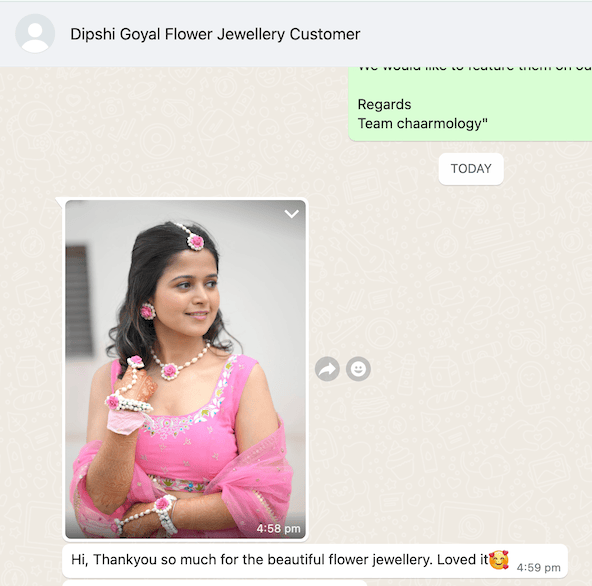Click the heart-face emoji in the message
The width and height of the screenshot is (592, 586).
[x=499, y=560]
